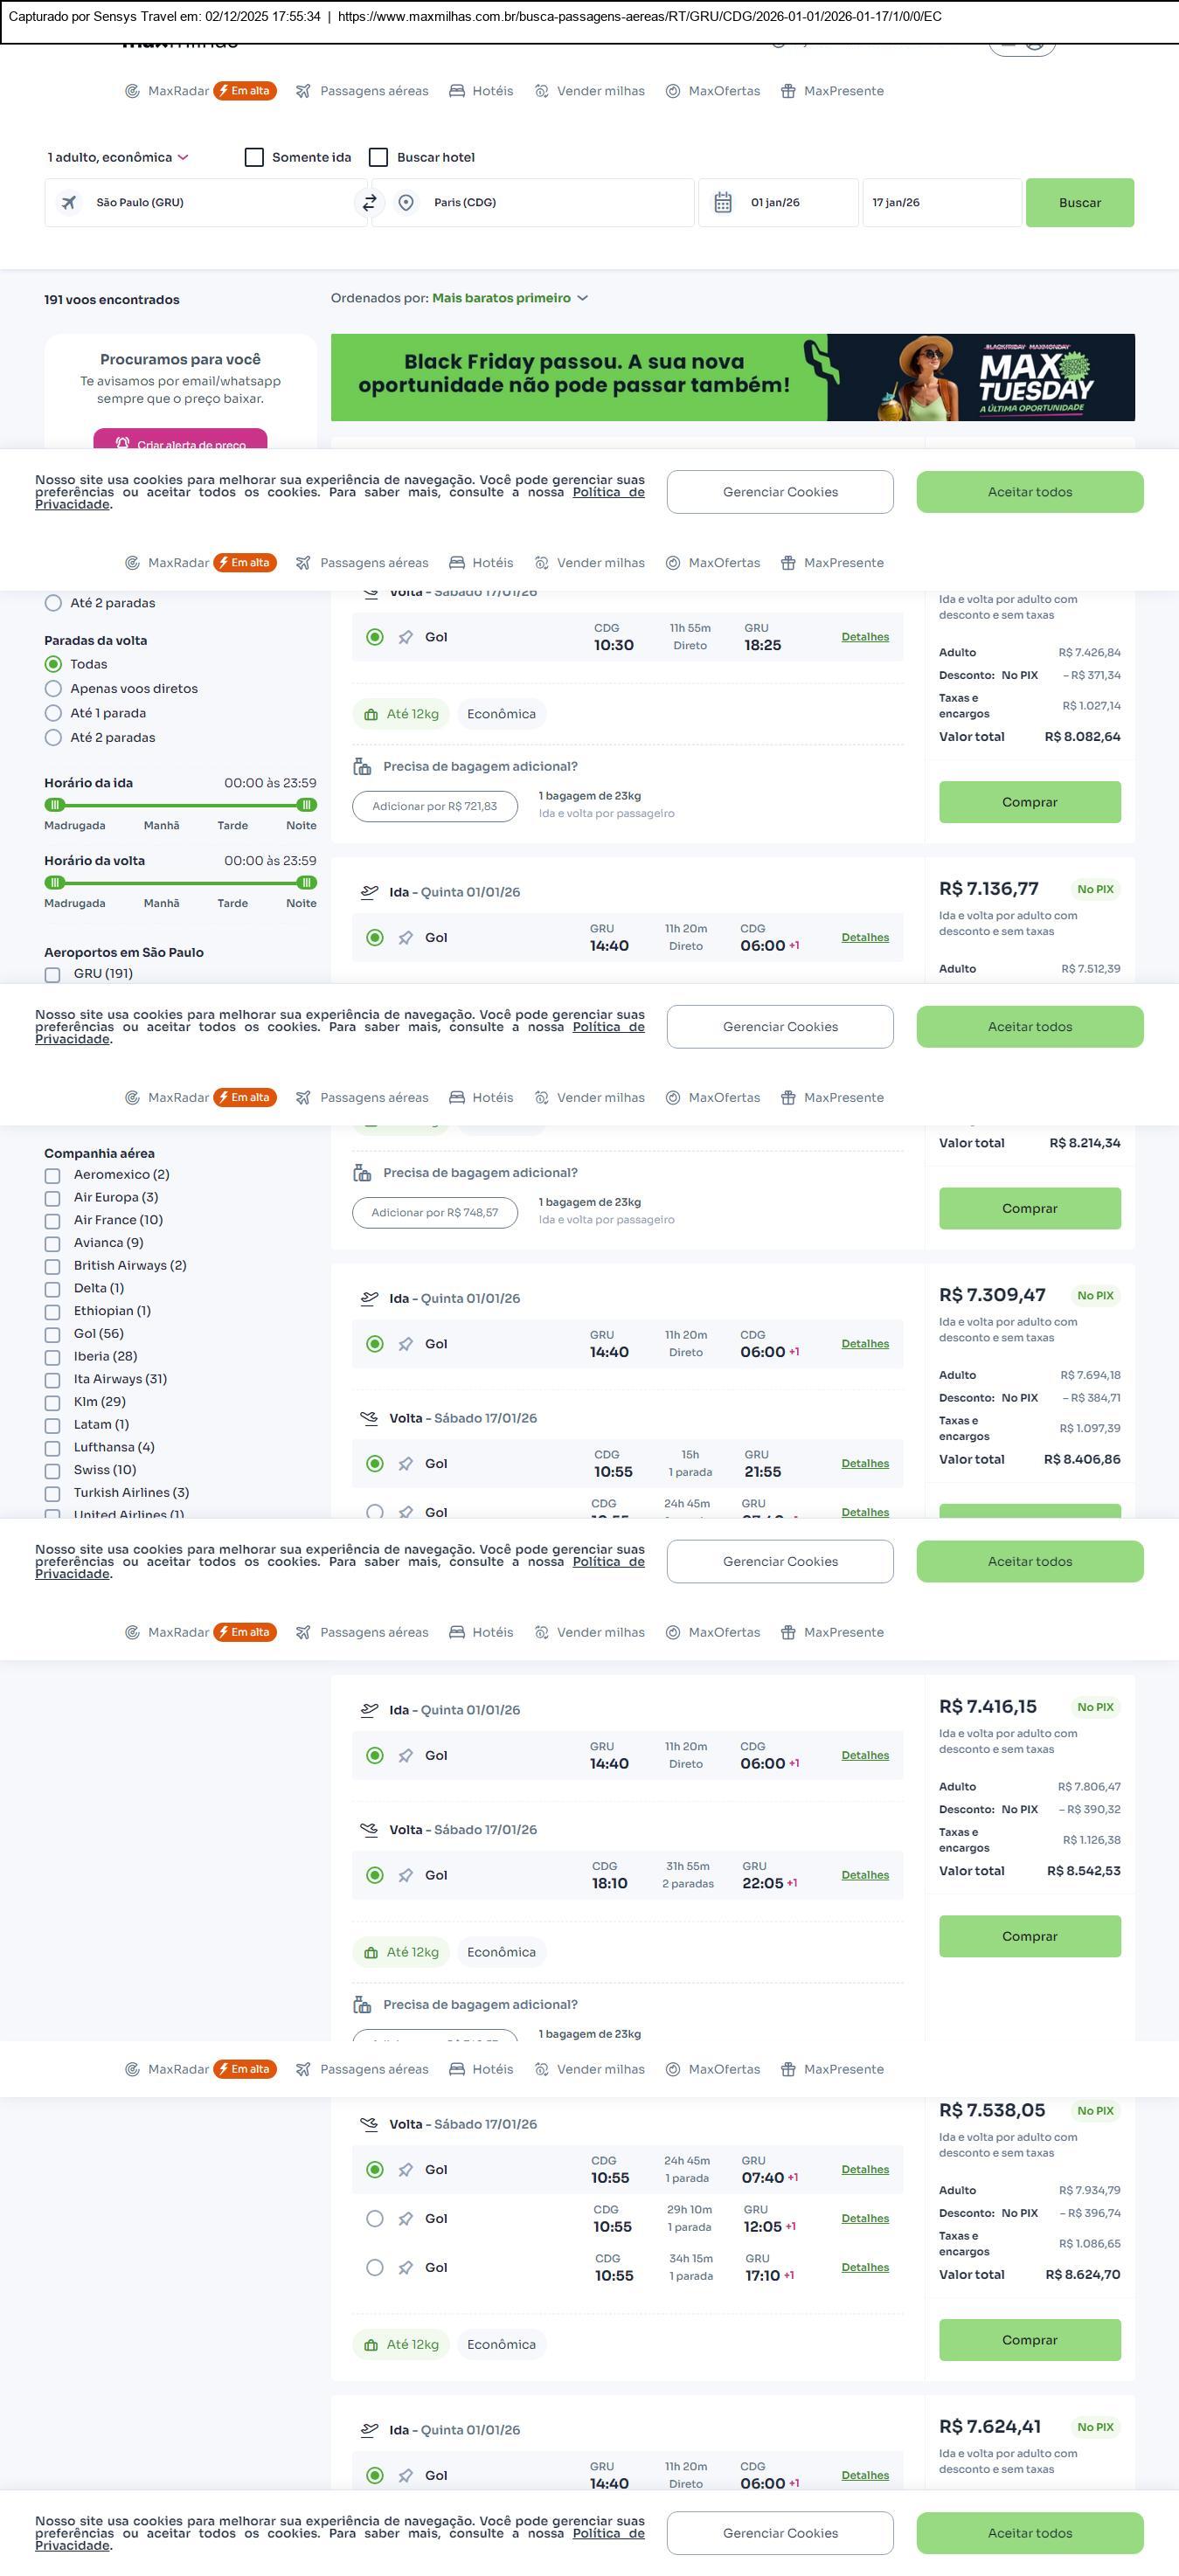
Task: Open the 1 adulto, econômica passenger dropdown
Action: click(x=118, y=157)
